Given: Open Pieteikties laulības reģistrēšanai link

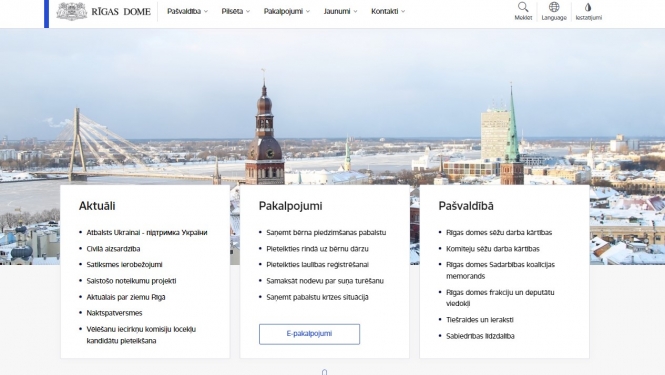Looking at the screenshot, I should point(318,265).
